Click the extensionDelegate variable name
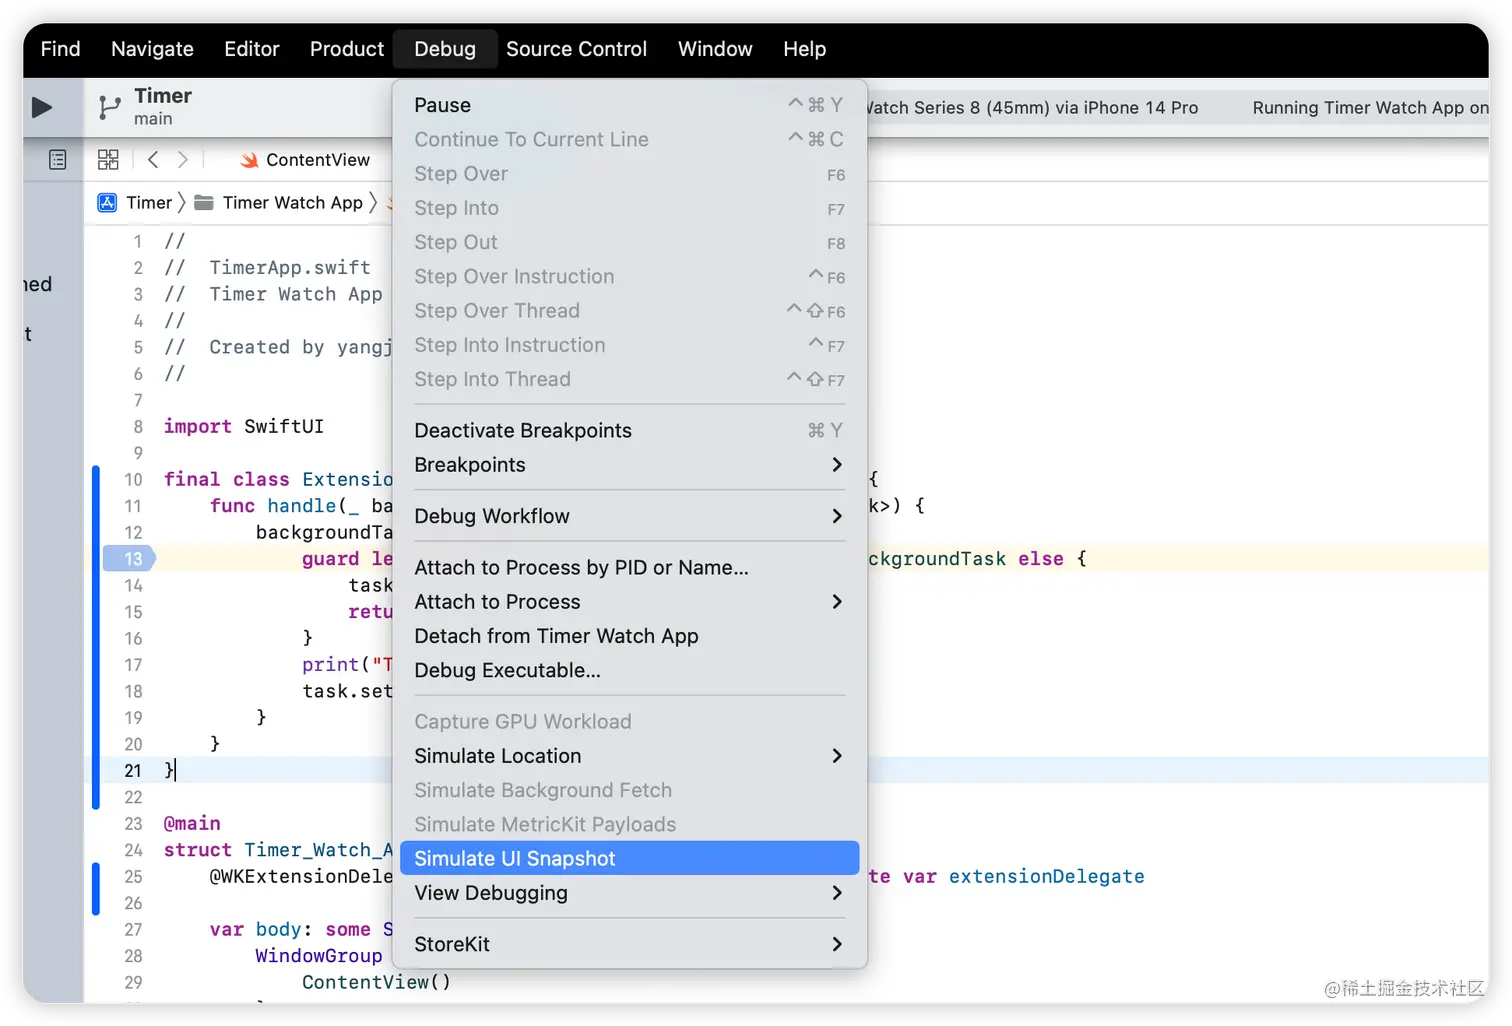 coord(1046,877)
